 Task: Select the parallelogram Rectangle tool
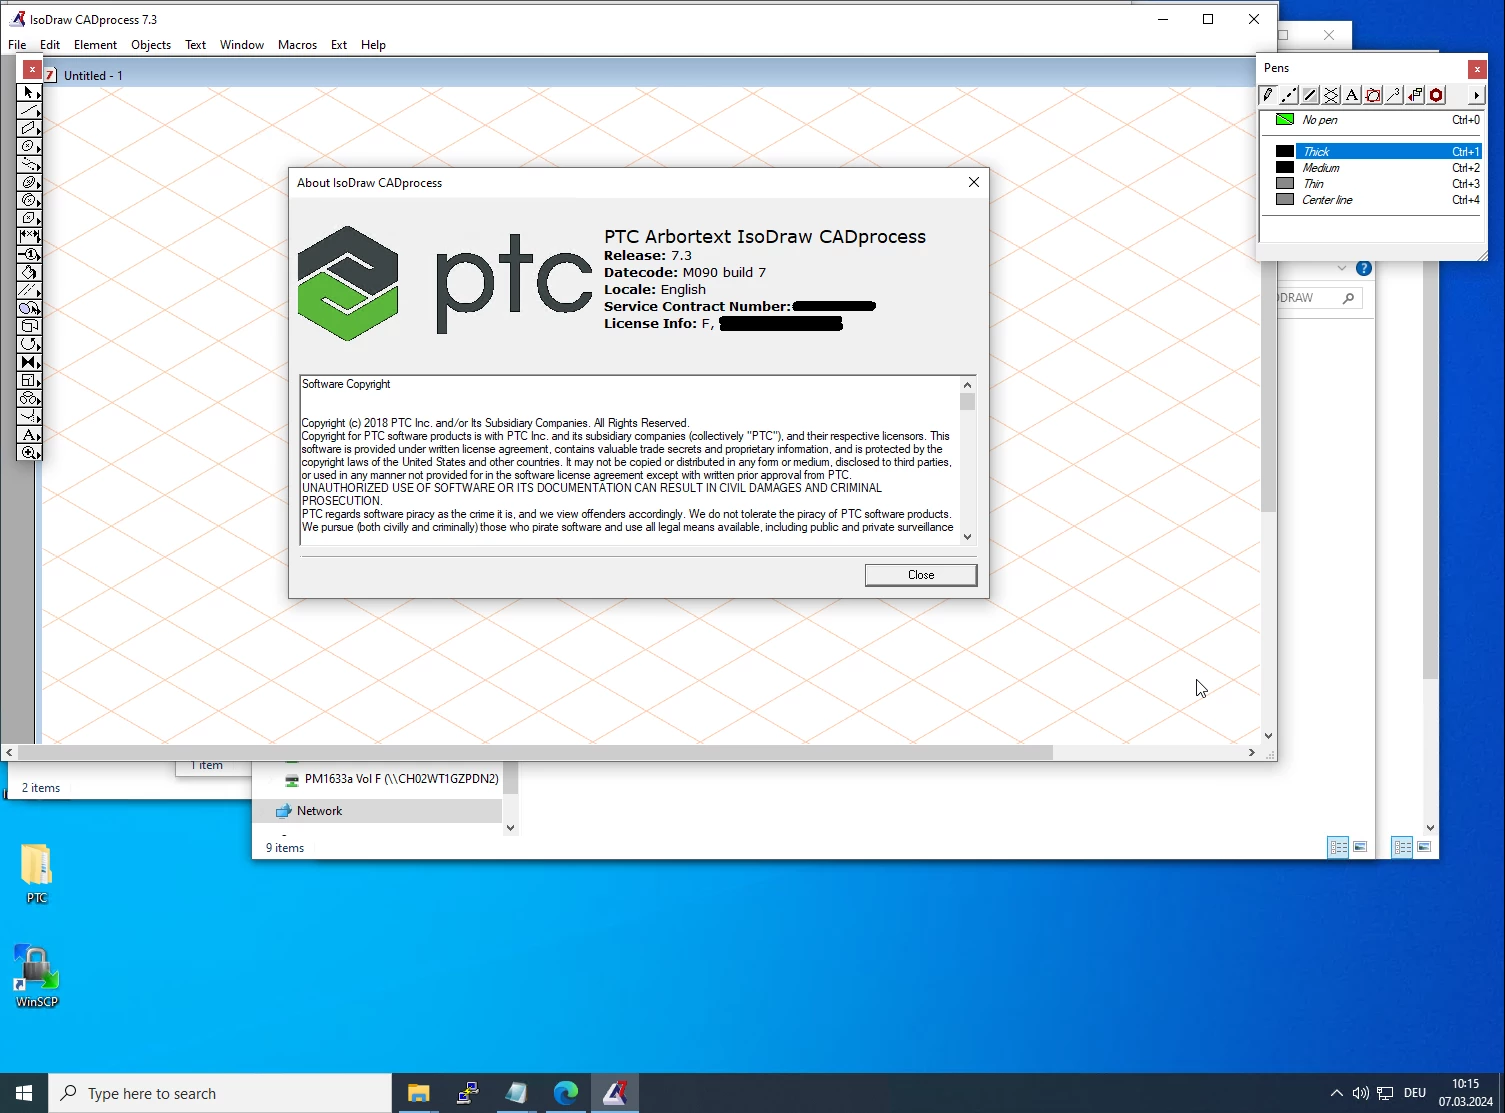30,128
